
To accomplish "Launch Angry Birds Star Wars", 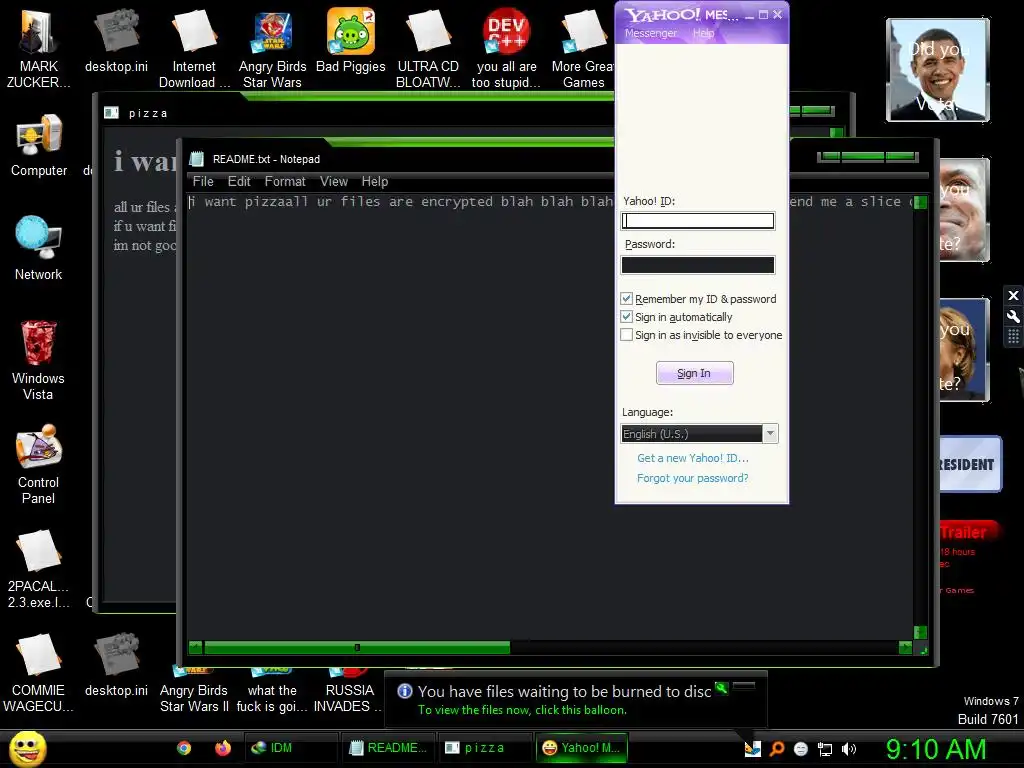I will click(x=272, y=49).
